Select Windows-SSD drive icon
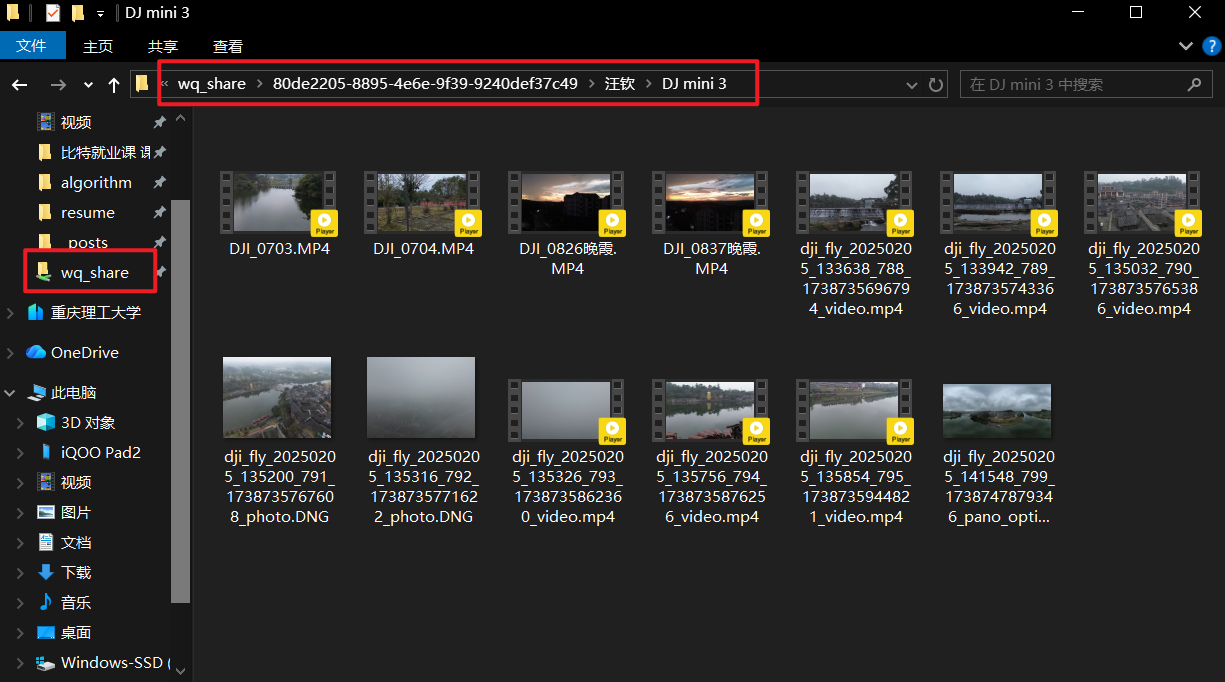 click(45, 663)
